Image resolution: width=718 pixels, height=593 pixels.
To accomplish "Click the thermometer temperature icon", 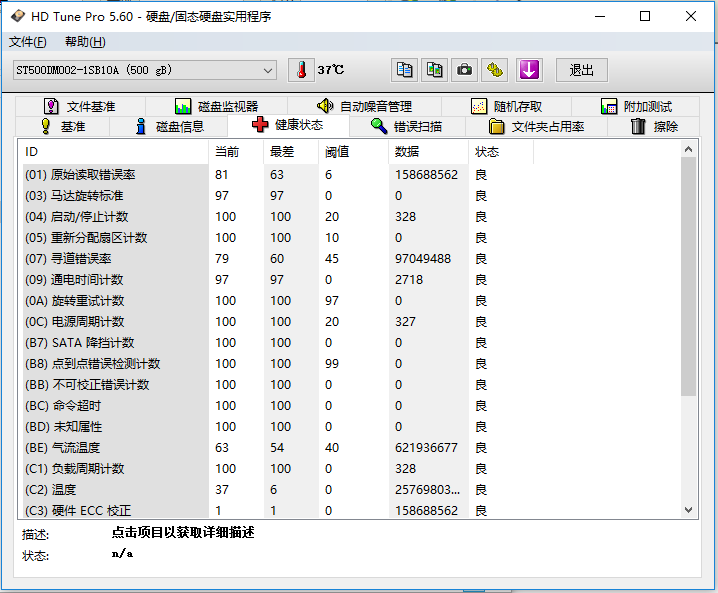I will [301, 70].
